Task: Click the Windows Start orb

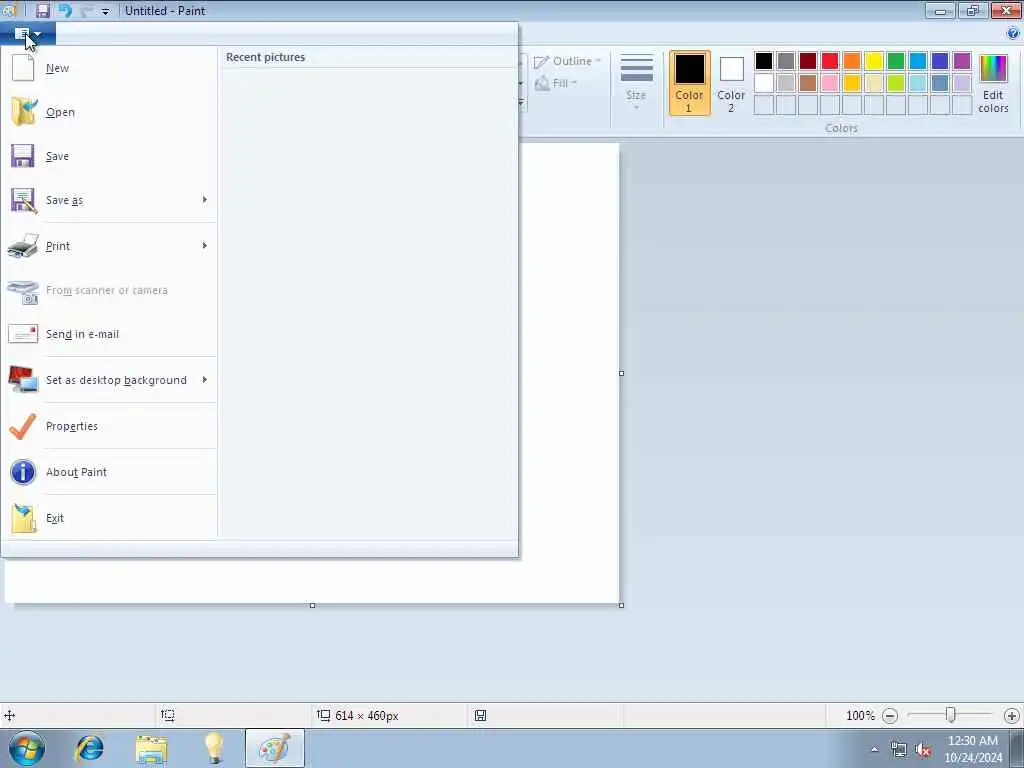Action: click(27, 748)
